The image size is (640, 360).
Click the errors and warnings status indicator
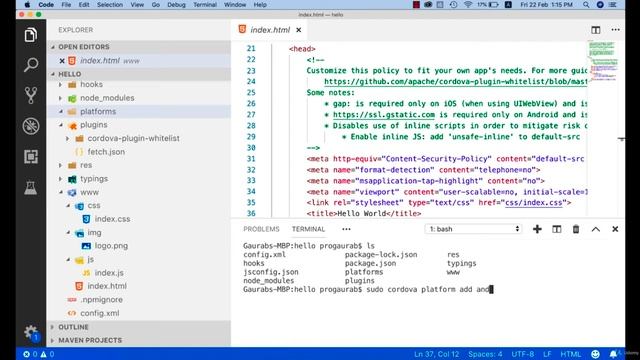click(x=39, y=354)
